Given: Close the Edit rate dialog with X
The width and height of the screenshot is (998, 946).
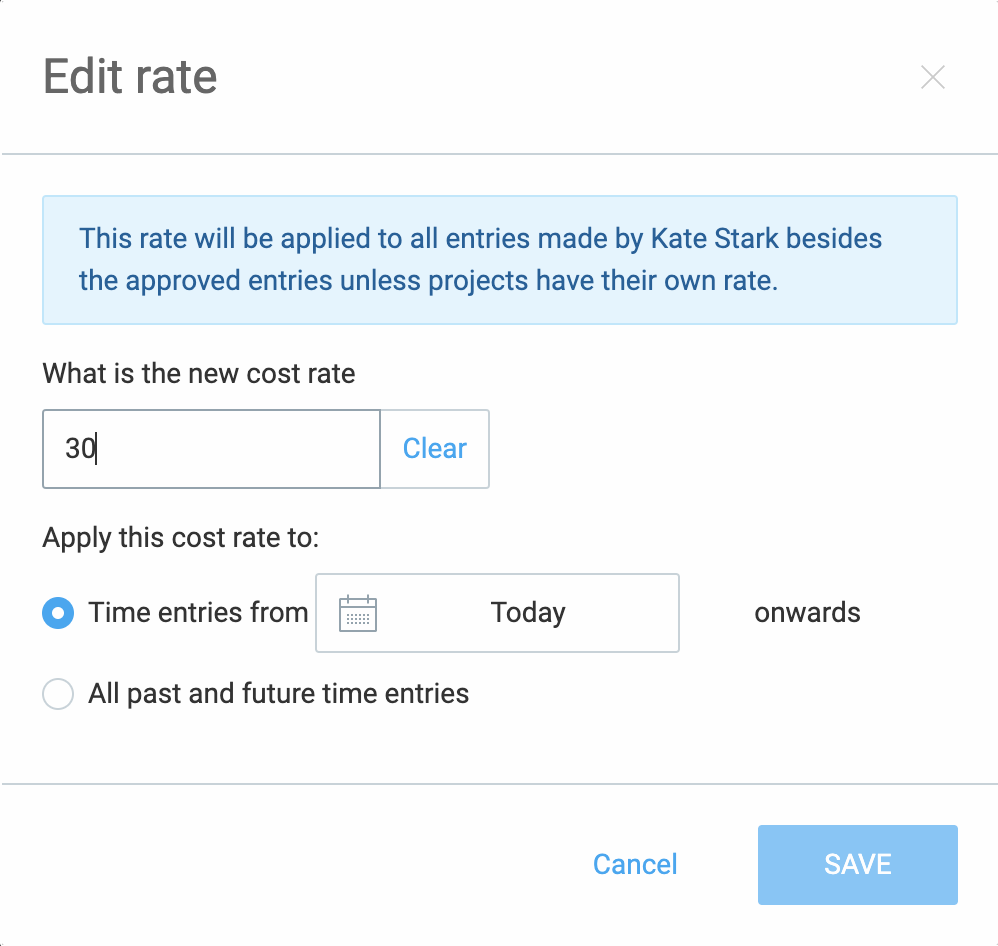Looking at the screenshot, I should click(x=932, y=77).
